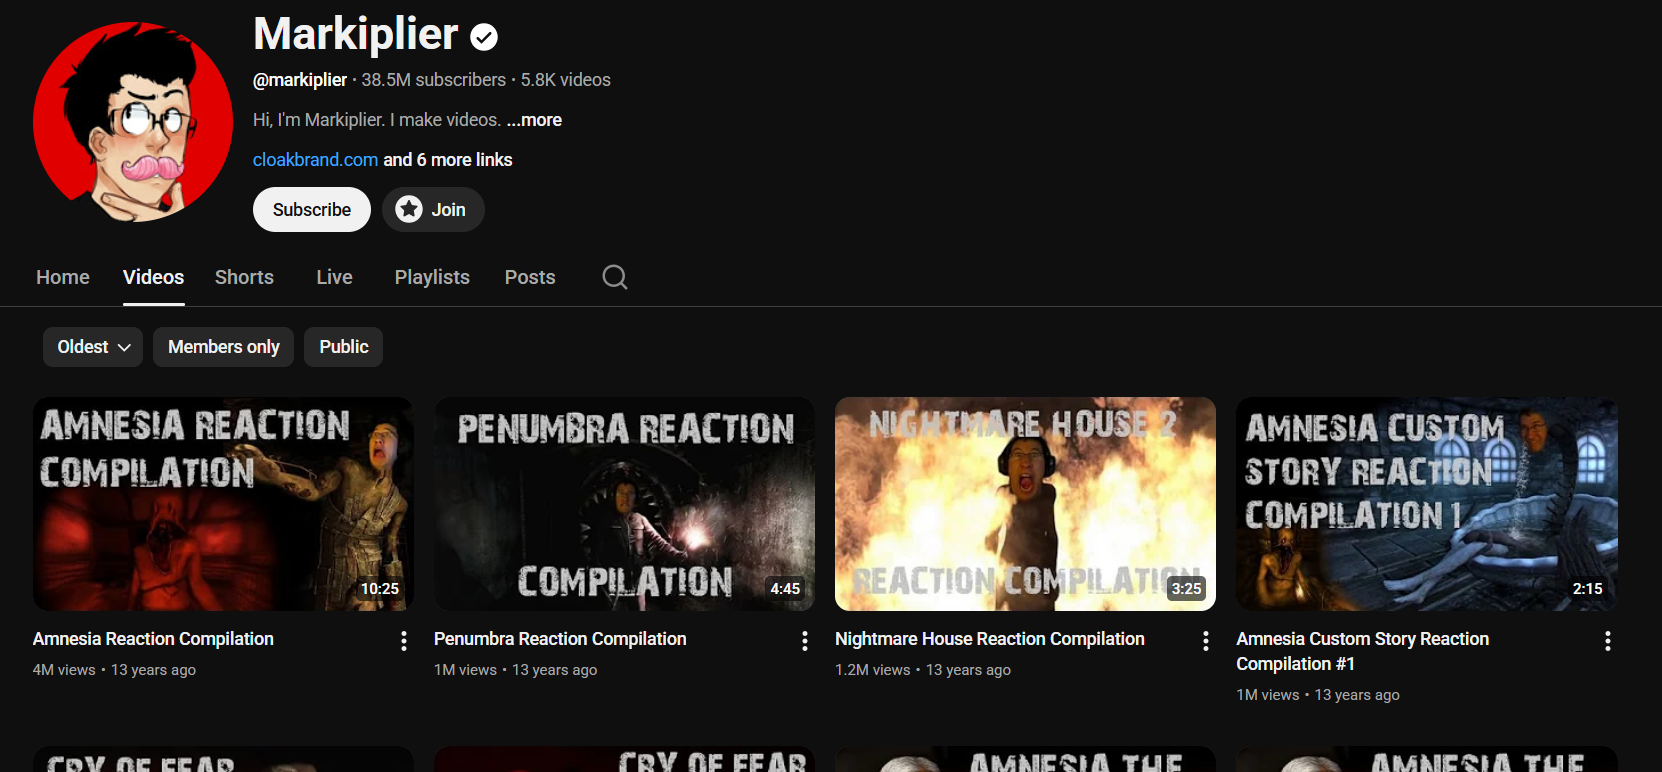This screenshot has height=772, width=1662.
Task: Click the channel search magnifier icon
Action: coord(615,277)
